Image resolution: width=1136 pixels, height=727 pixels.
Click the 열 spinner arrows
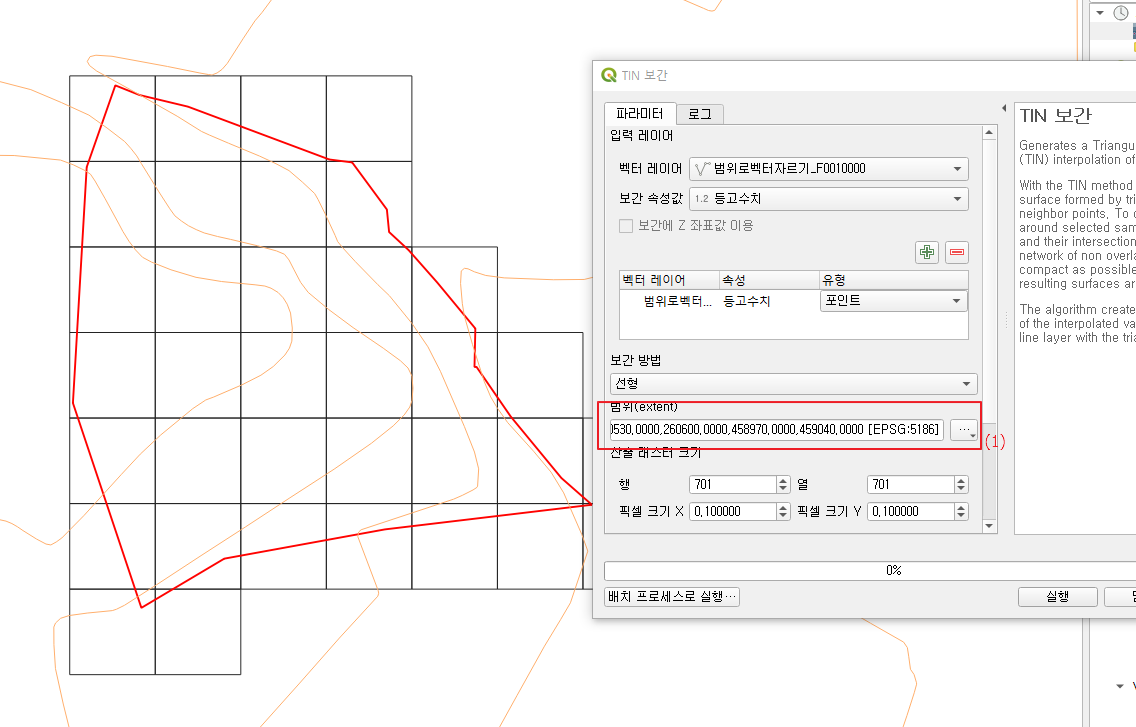[x=961, y=485]
